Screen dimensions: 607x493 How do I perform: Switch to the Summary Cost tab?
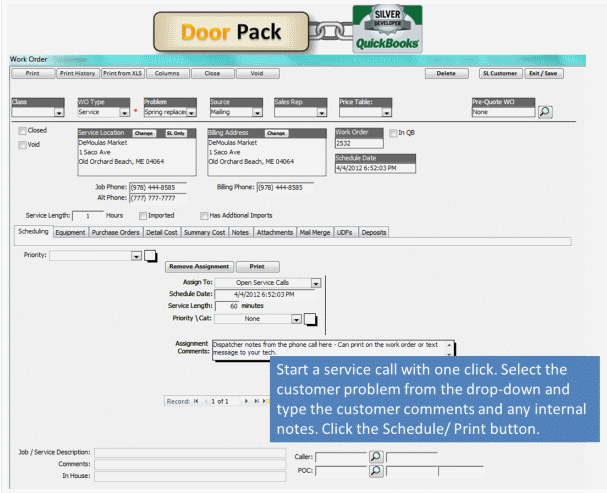pos(204,232)
